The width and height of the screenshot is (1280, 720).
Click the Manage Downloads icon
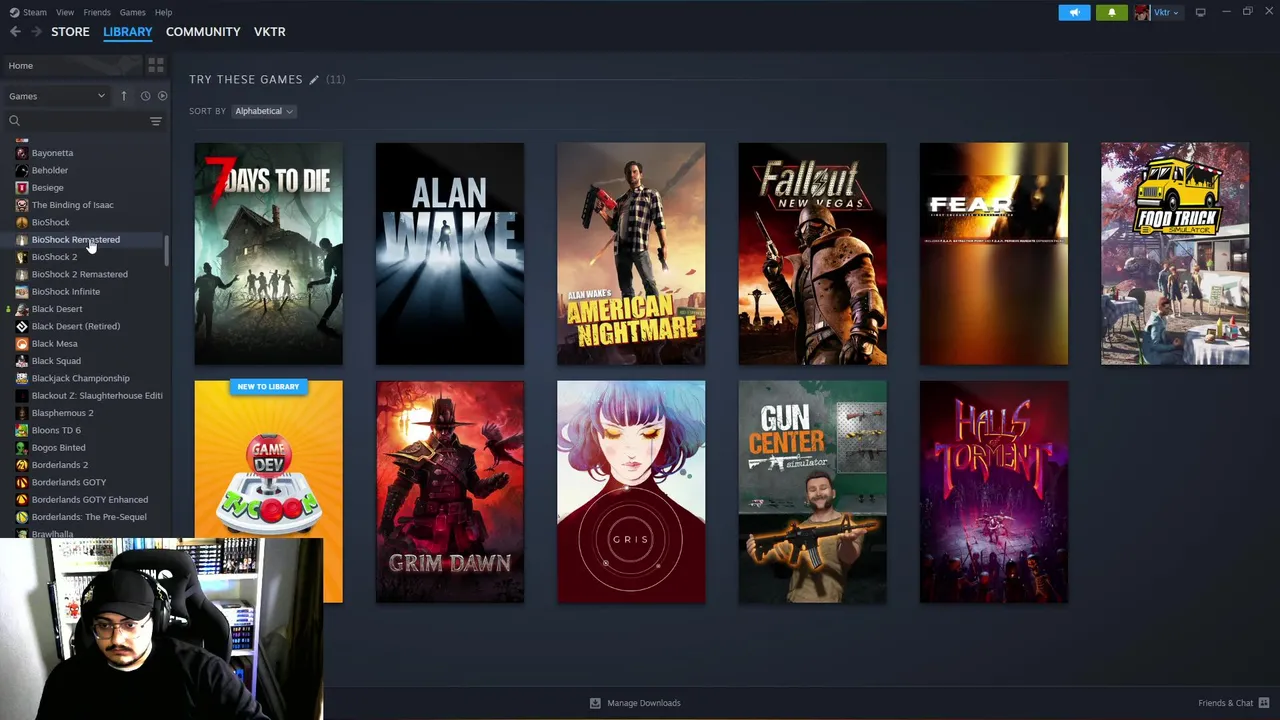tap(595, 703)
